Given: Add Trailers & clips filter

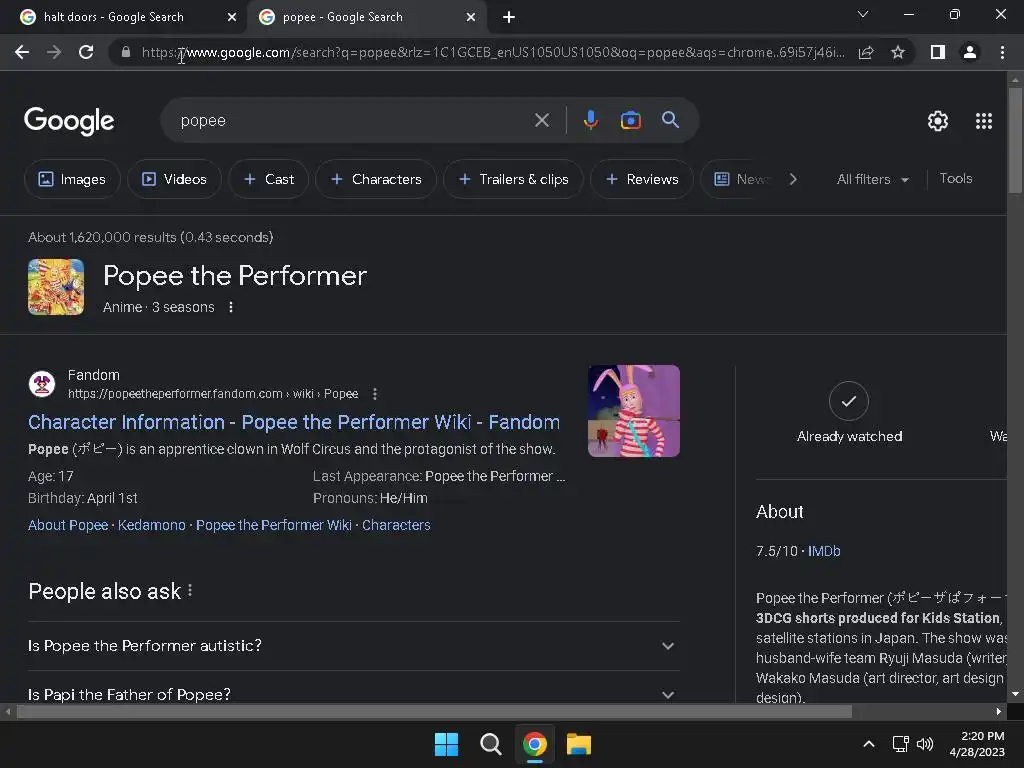Looking at the screenshot, I should tap(513, 179).
